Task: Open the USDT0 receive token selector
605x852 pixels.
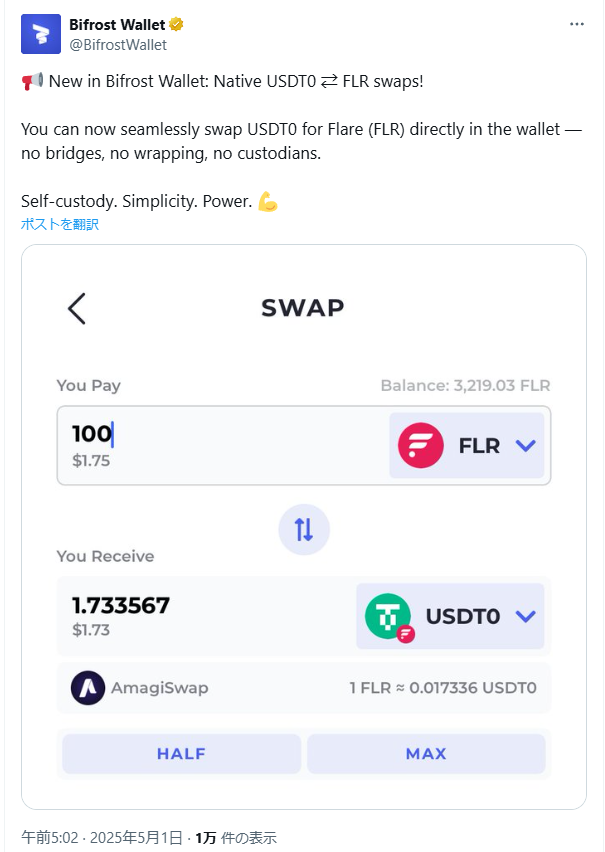Action: [x=450, y=616]
